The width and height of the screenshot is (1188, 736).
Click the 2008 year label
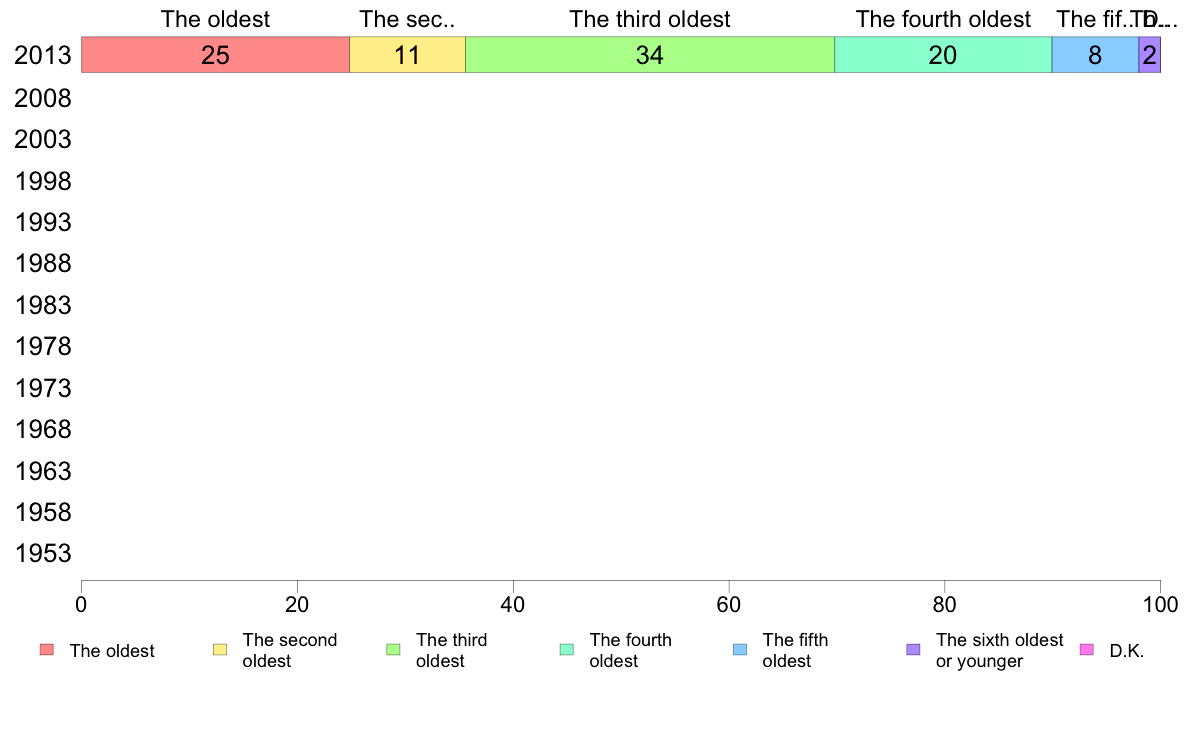pos(43,99)
